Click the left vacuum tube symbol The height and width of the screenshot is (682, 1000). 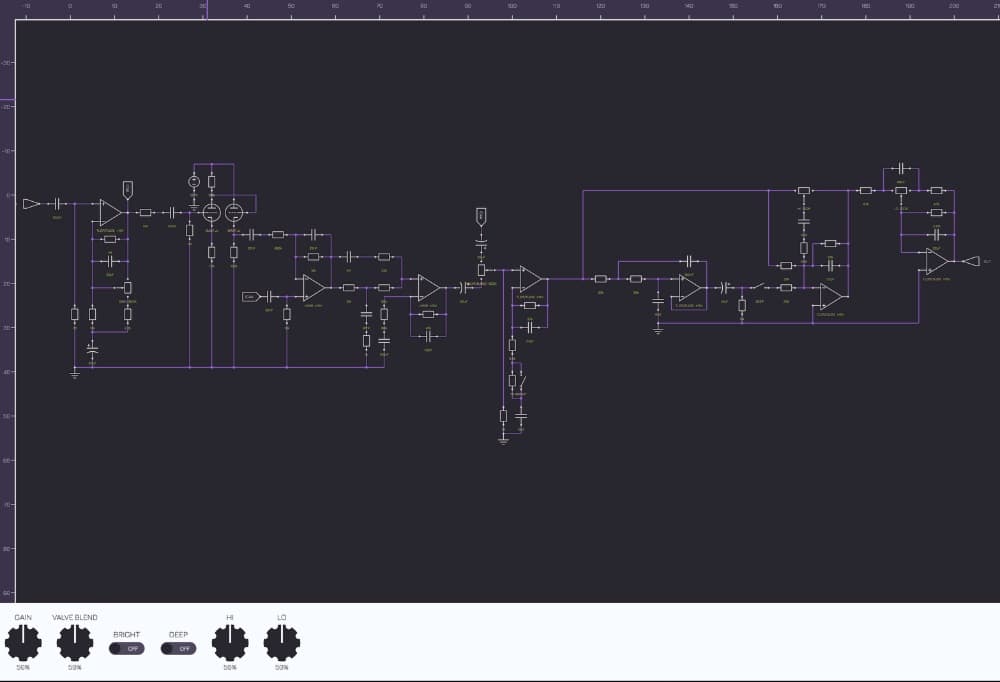pos(212,212)
